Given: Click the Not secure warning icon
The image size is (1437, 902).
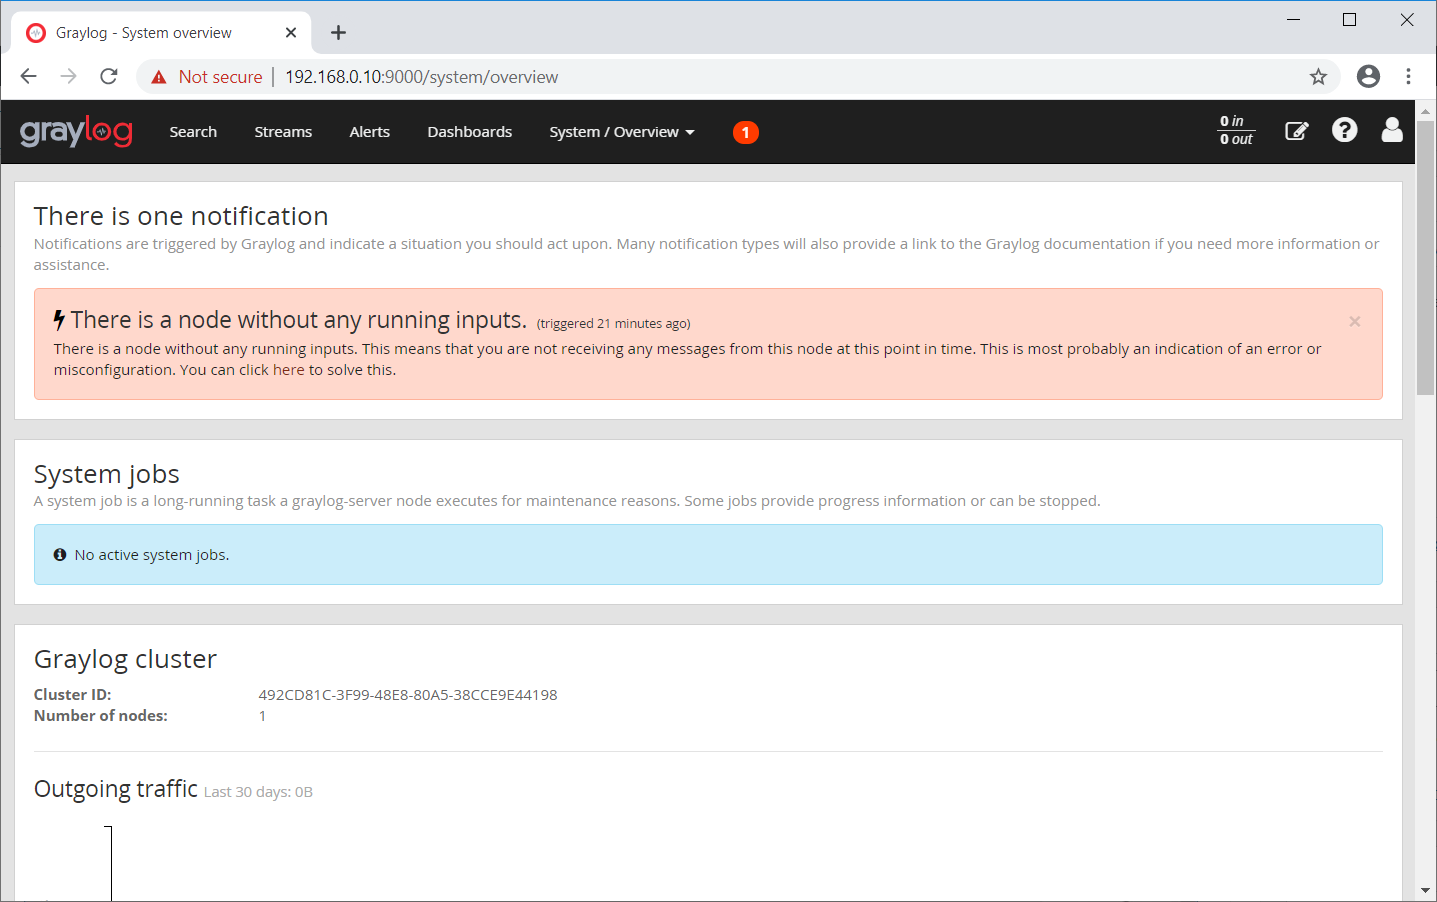Looking at the screenshot, I should click(x=158, y=77).
